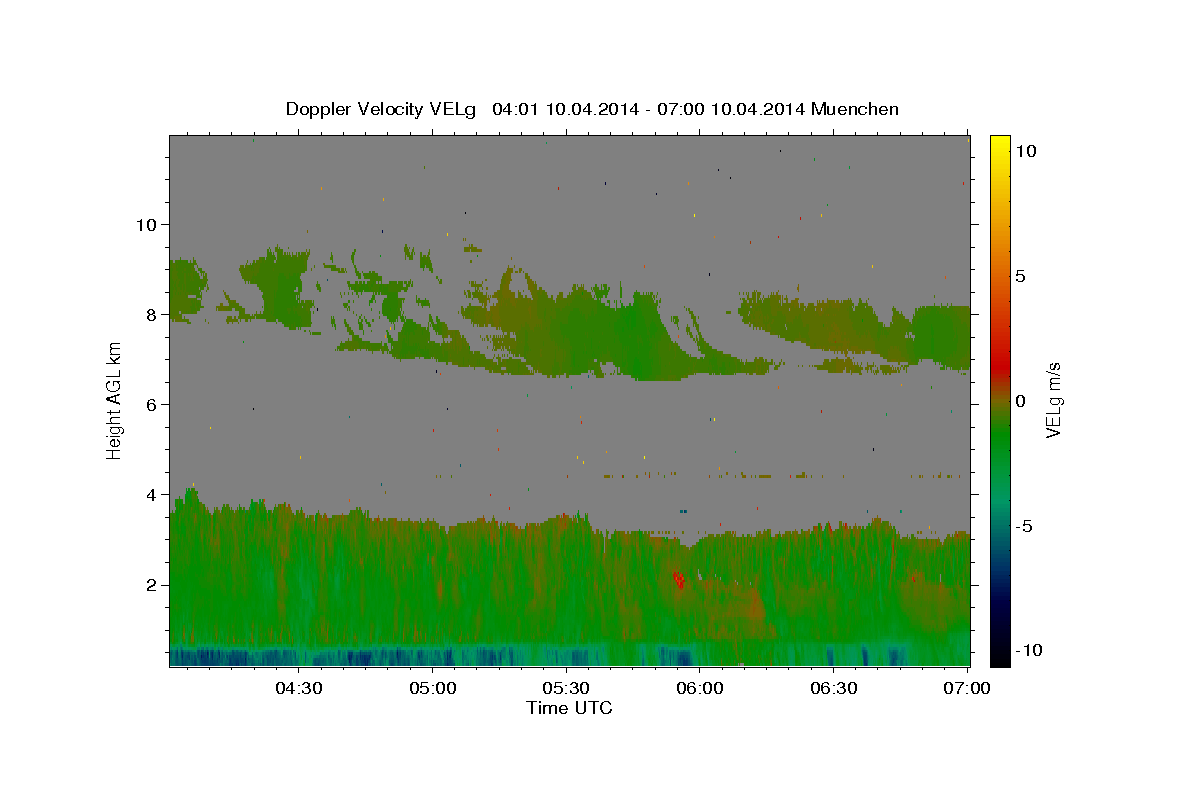
Task: Click the height axis label 6
Action: click(150, 404)
